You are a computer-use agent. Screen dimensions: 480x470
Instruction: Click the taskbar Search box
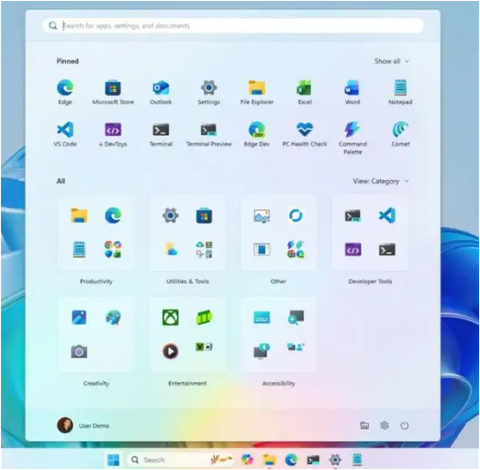(x=180, y=460)
